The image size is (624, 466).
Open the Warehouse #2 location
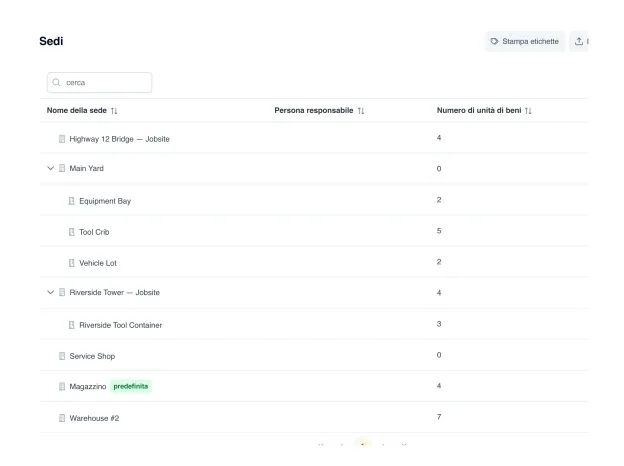pyautogui.click(x=94, y=418)
